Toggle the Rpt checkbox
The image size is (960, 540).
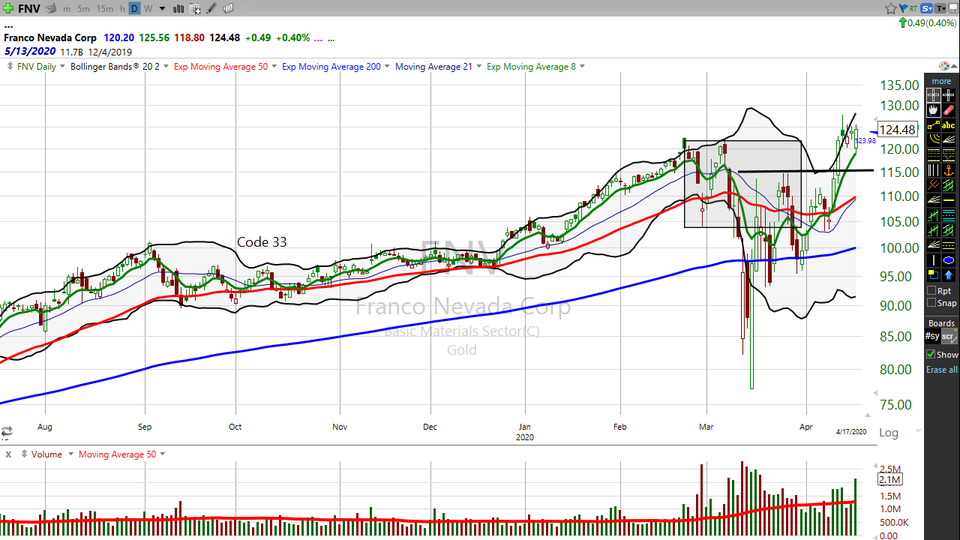(x=932, y=290)
